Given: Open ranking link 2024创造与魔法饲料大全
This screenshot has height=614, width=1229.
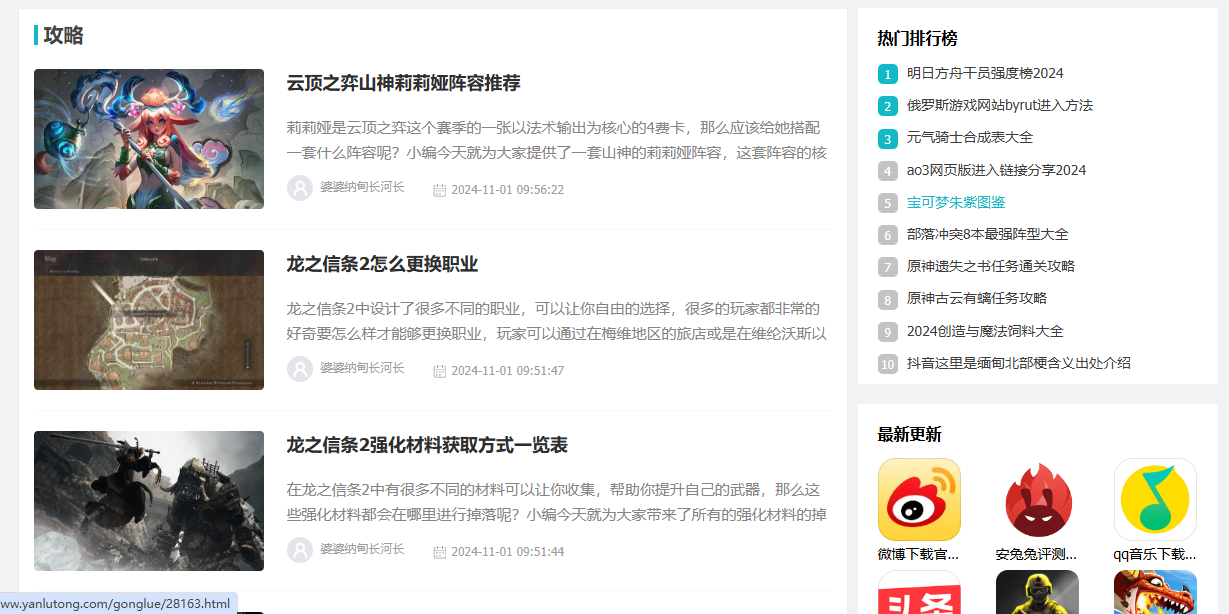Looking at the screenshot, I should coord(985,331).
